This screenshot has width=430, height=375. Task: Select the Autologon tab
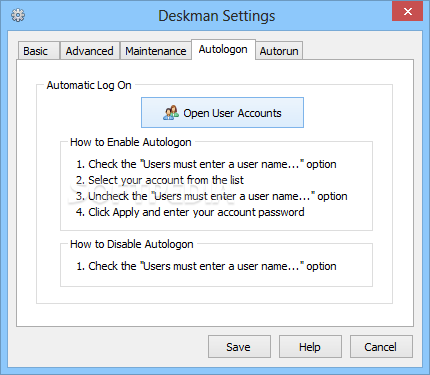point(223,49)
